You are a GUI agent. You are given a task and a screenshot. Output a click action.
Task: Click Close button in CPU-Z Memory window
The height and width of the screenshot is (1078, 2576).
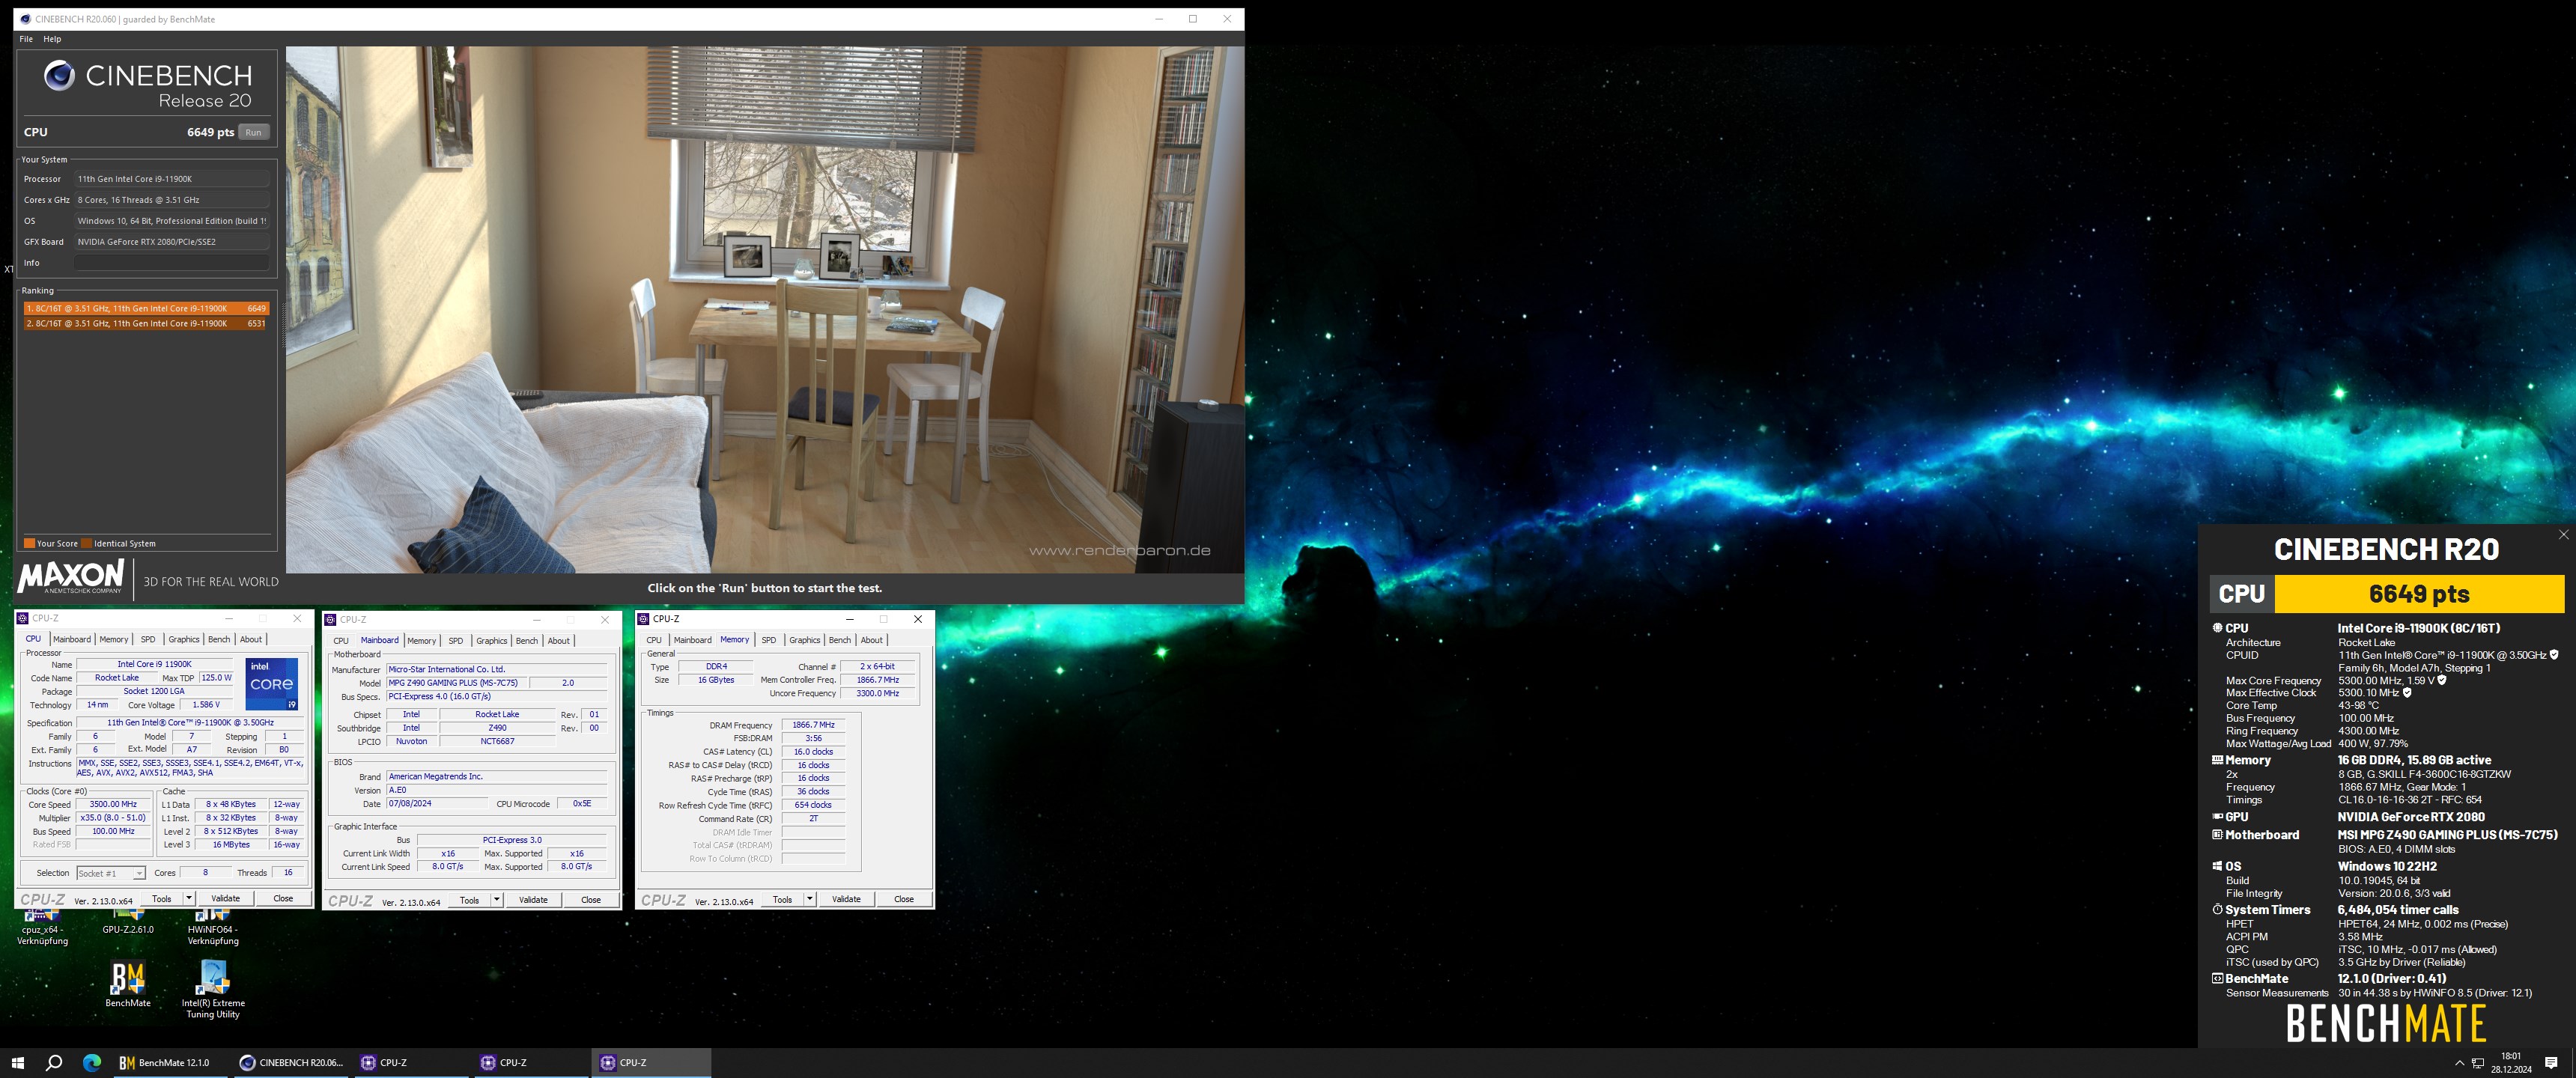[x=904, y=898]
